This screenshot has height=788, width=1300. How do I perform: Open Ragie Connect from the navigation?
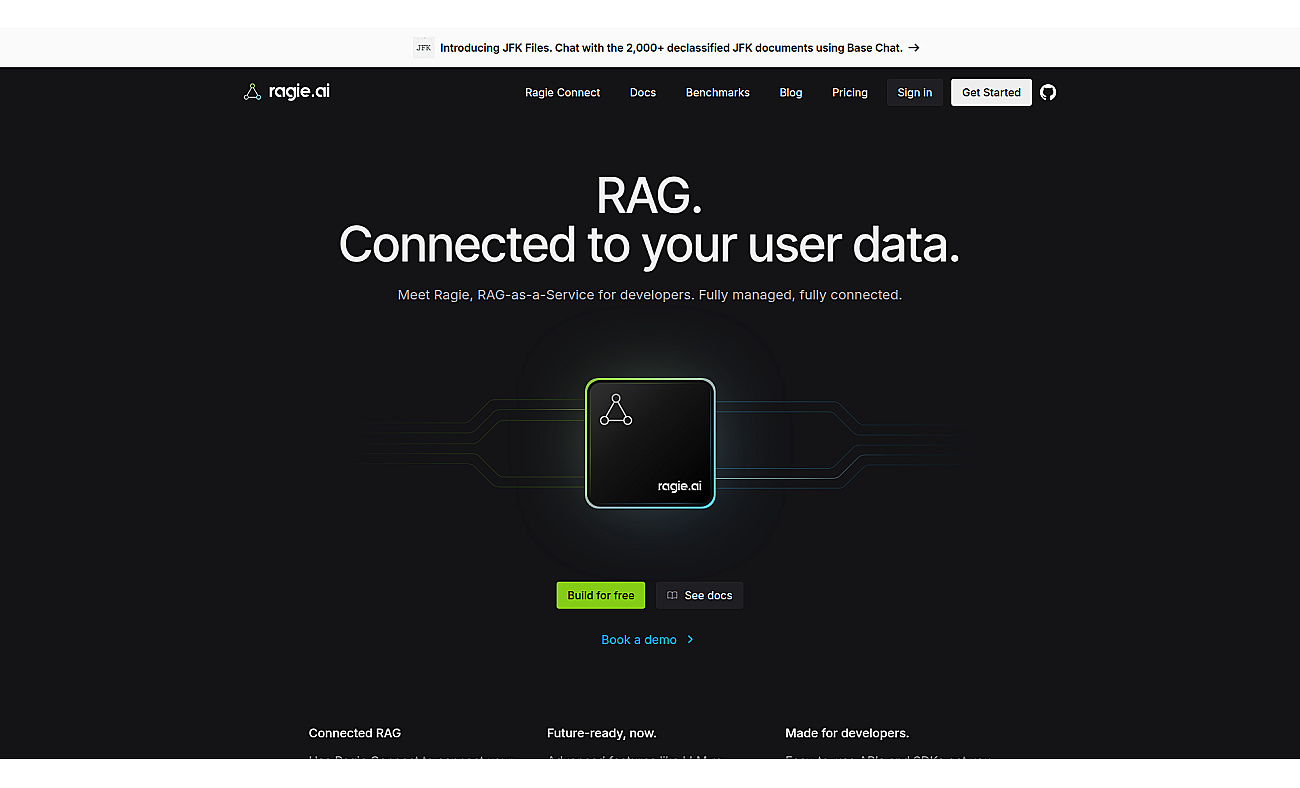tap(563, 92)
